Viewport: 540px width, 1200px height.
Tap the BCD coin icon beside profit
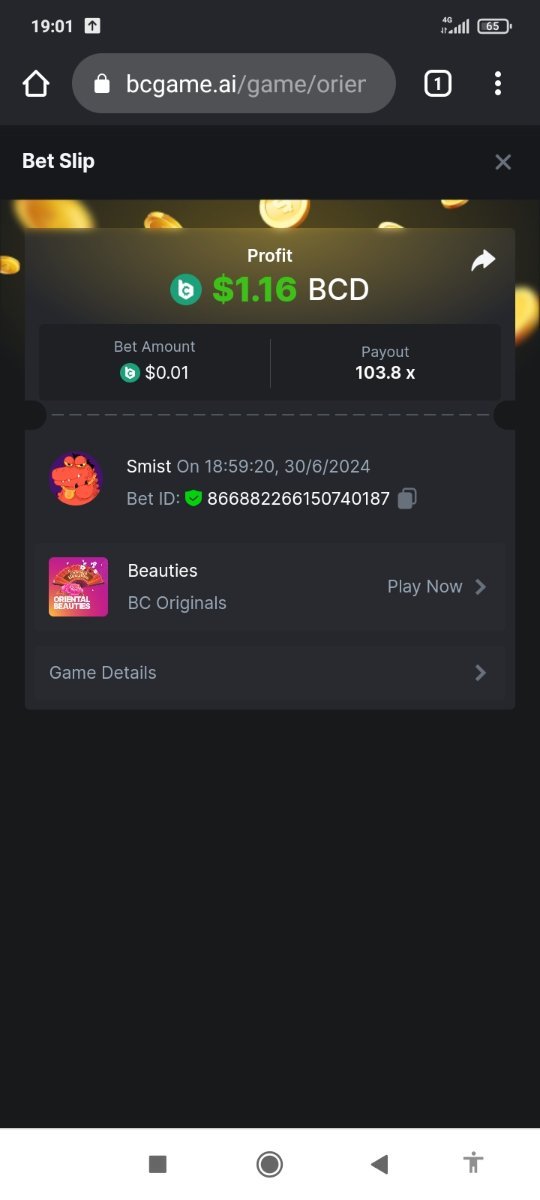[185, 290]
